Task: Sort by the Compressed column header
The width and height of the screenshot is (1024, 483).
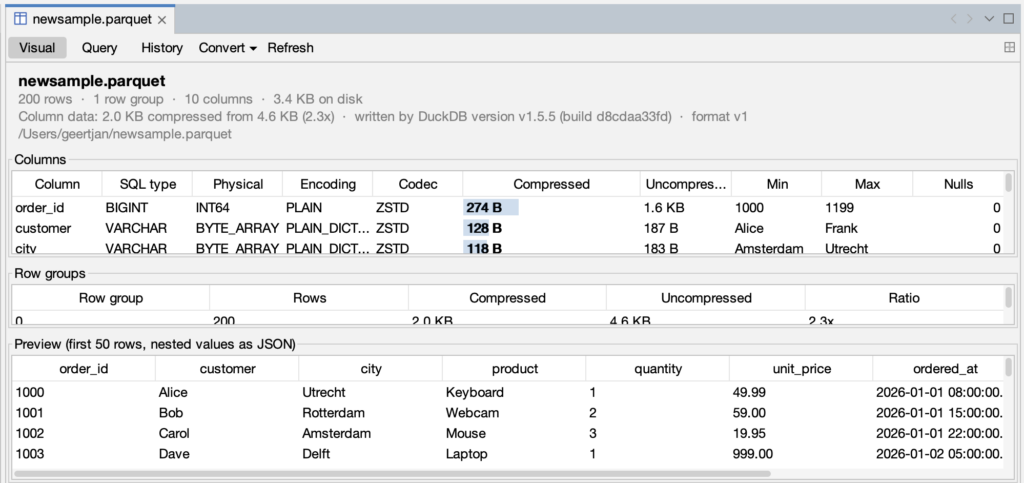Action: coord(551,184)
